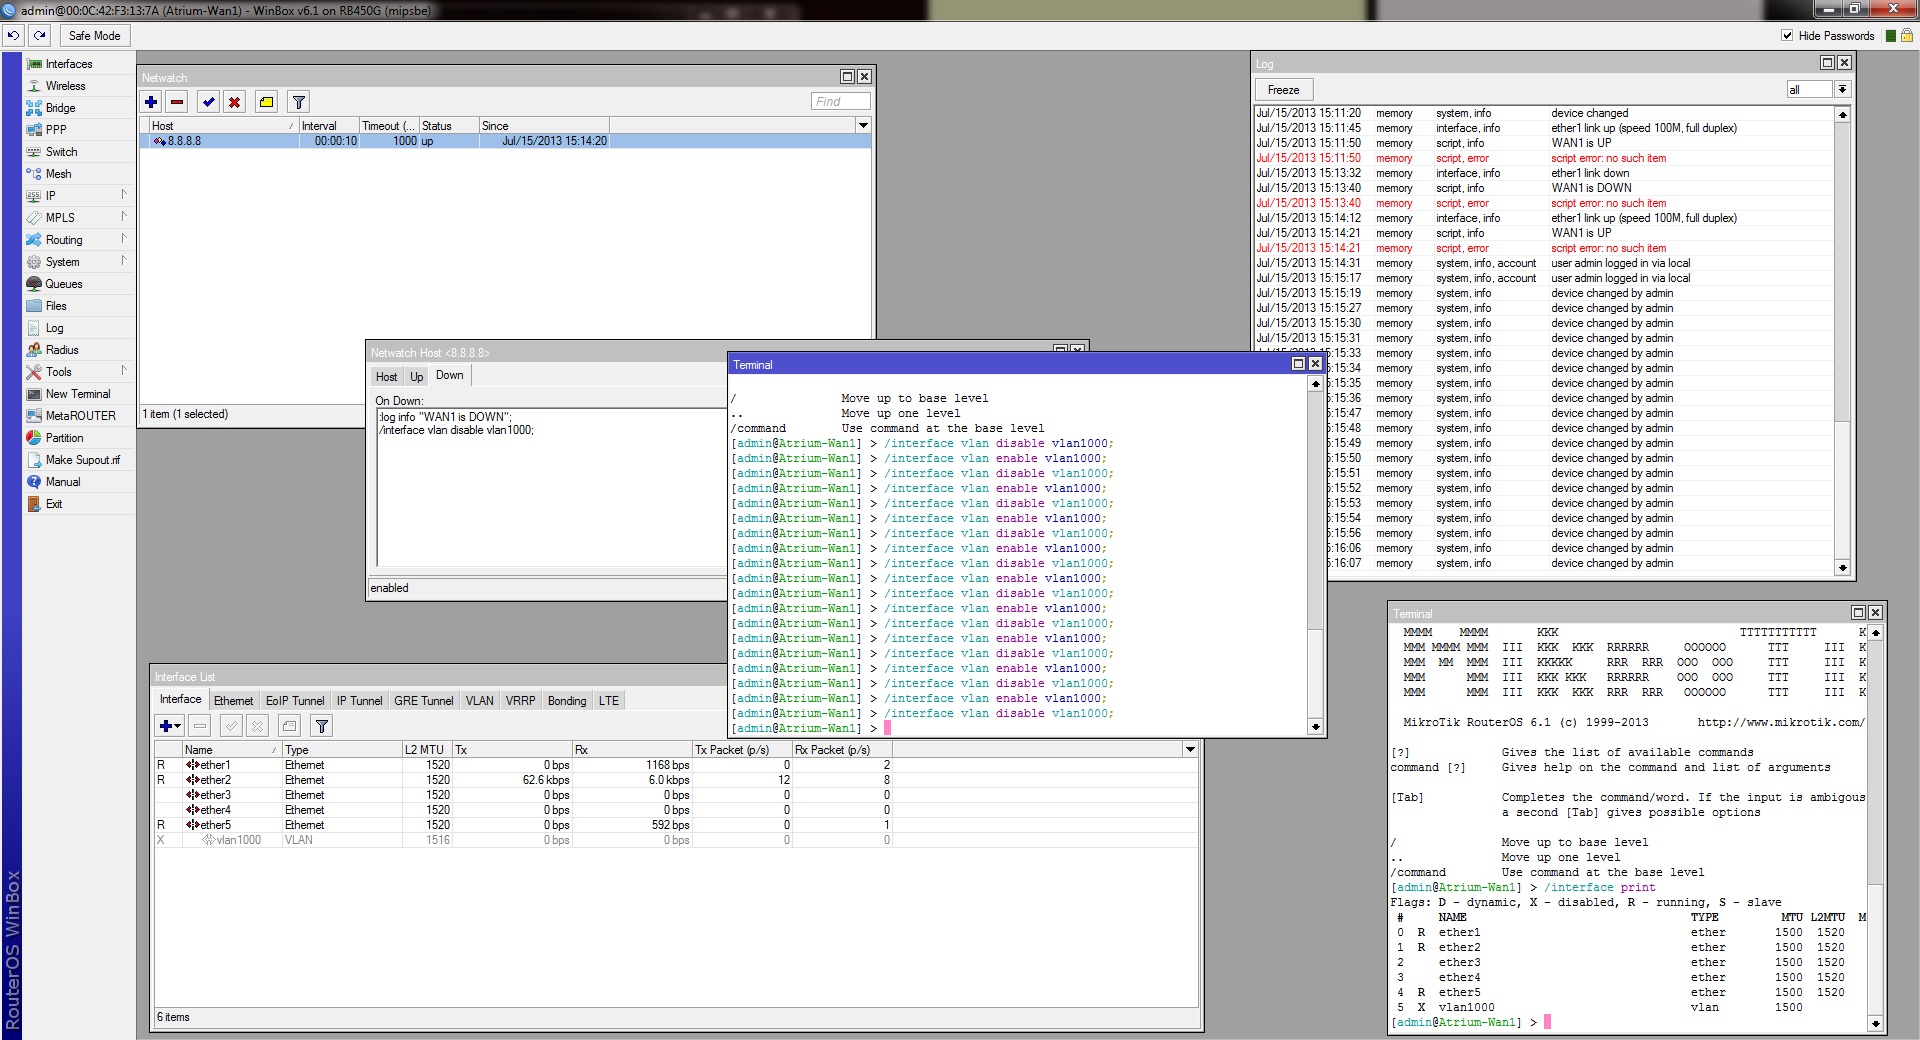Expand the IP submenu in sidebar
The width and height of the screenshot is (1920, 1040).
coord(49,195)
